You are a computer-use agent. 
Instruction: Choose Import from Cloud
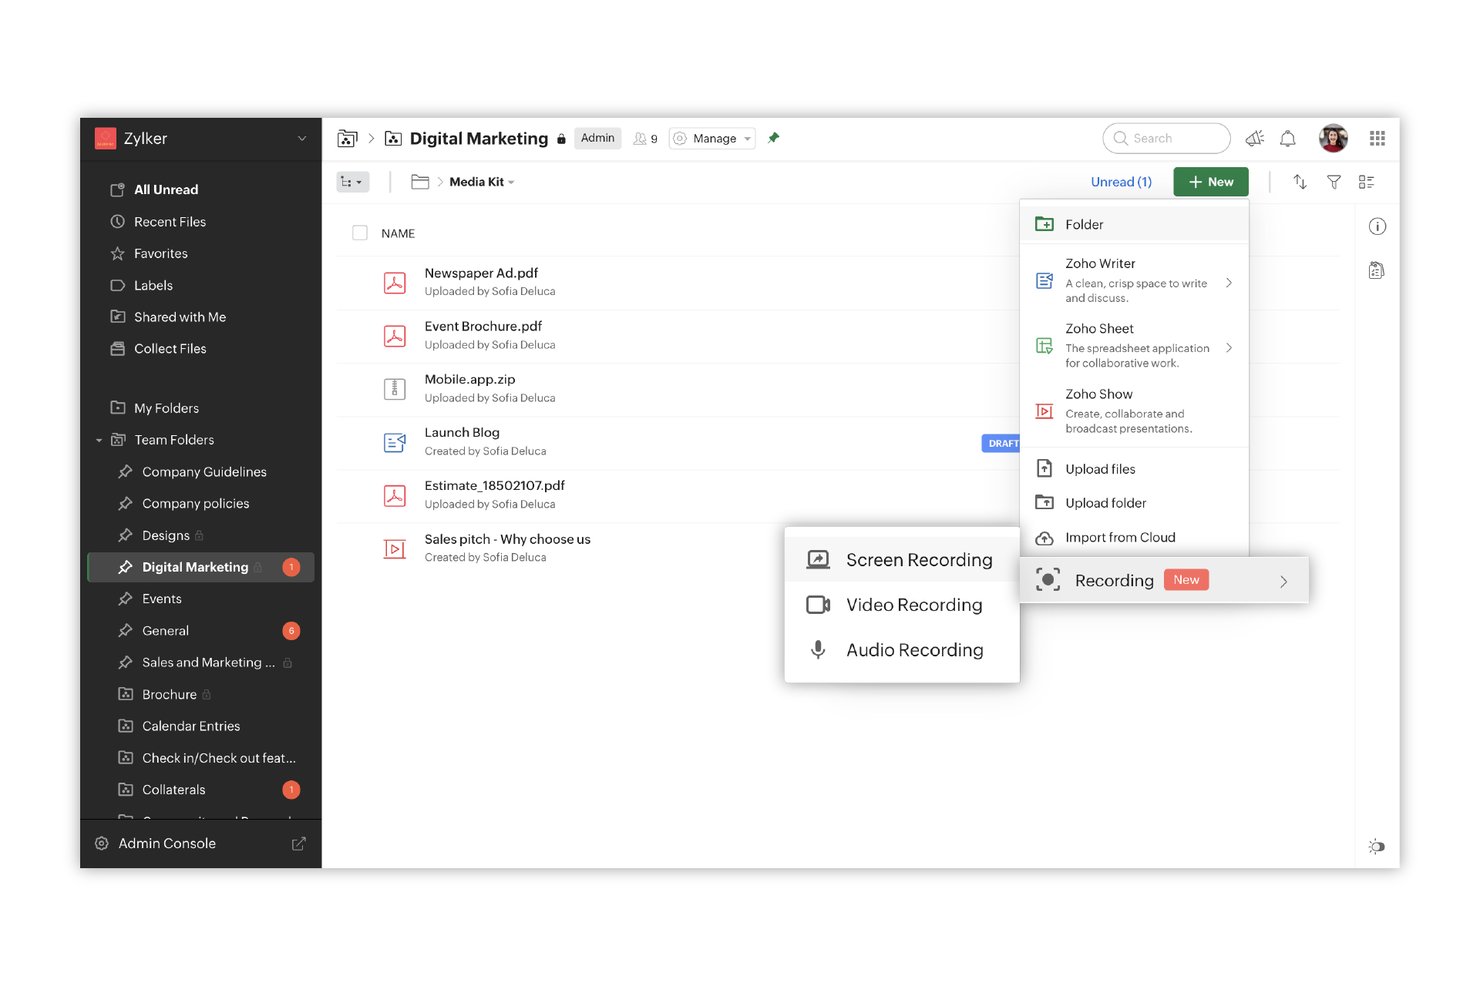pos(1134,537)
